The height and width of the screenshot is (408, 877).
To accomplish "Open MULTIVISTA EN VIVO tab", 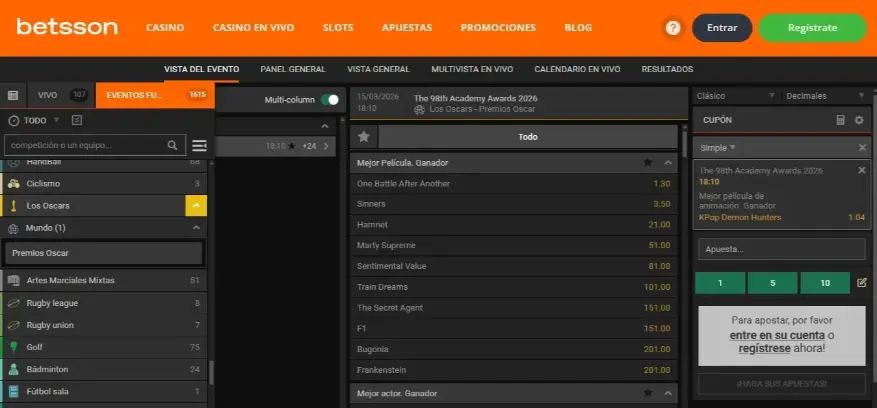I will click(x=472, y=69).
